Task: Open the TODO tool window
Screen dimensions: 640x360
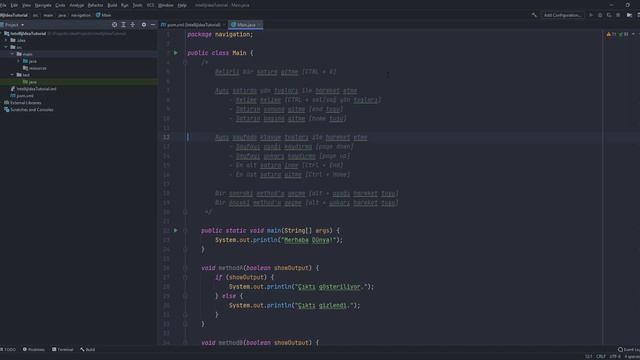Action: pyautogui.click(x=8, y=349)
